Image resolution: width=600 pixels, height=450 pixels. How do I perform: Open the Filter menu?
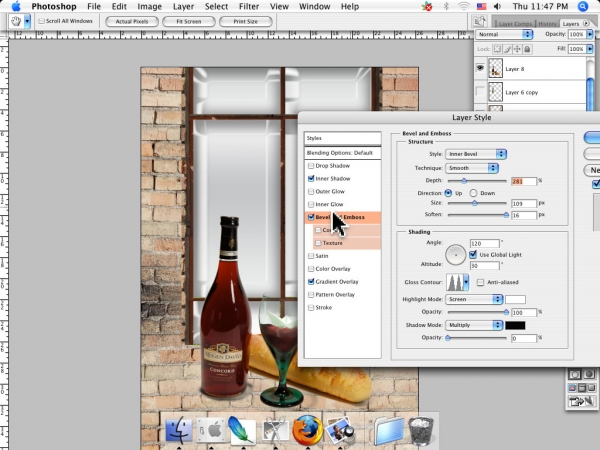pyautogui.click(x=249, y=7)
